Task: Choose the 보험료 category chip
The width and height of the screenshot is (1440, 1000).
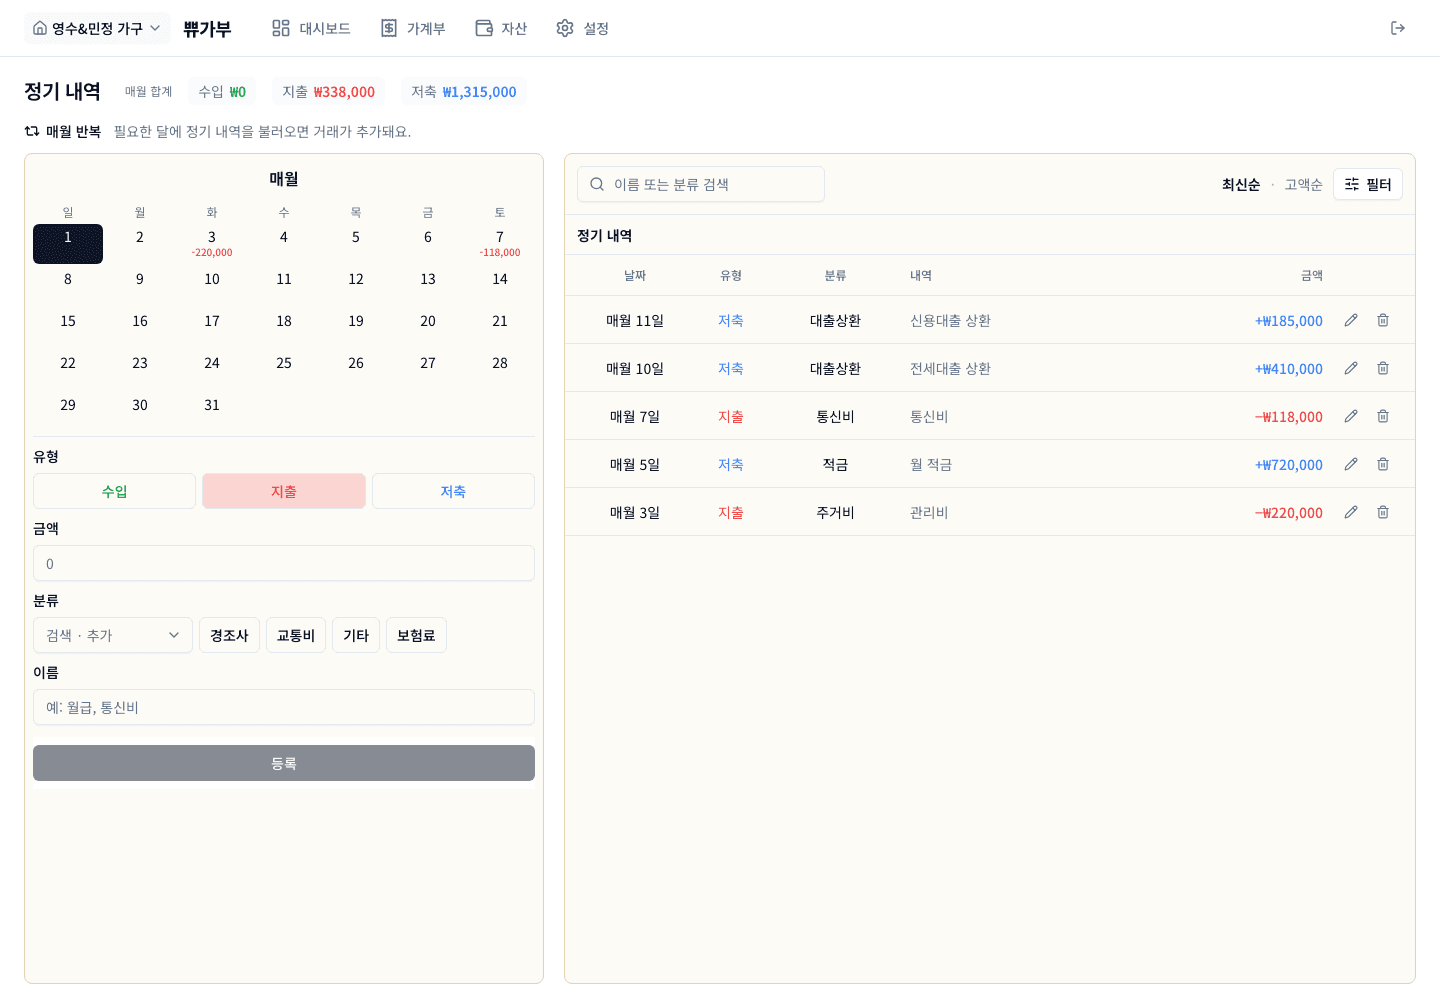Action: 416,635
